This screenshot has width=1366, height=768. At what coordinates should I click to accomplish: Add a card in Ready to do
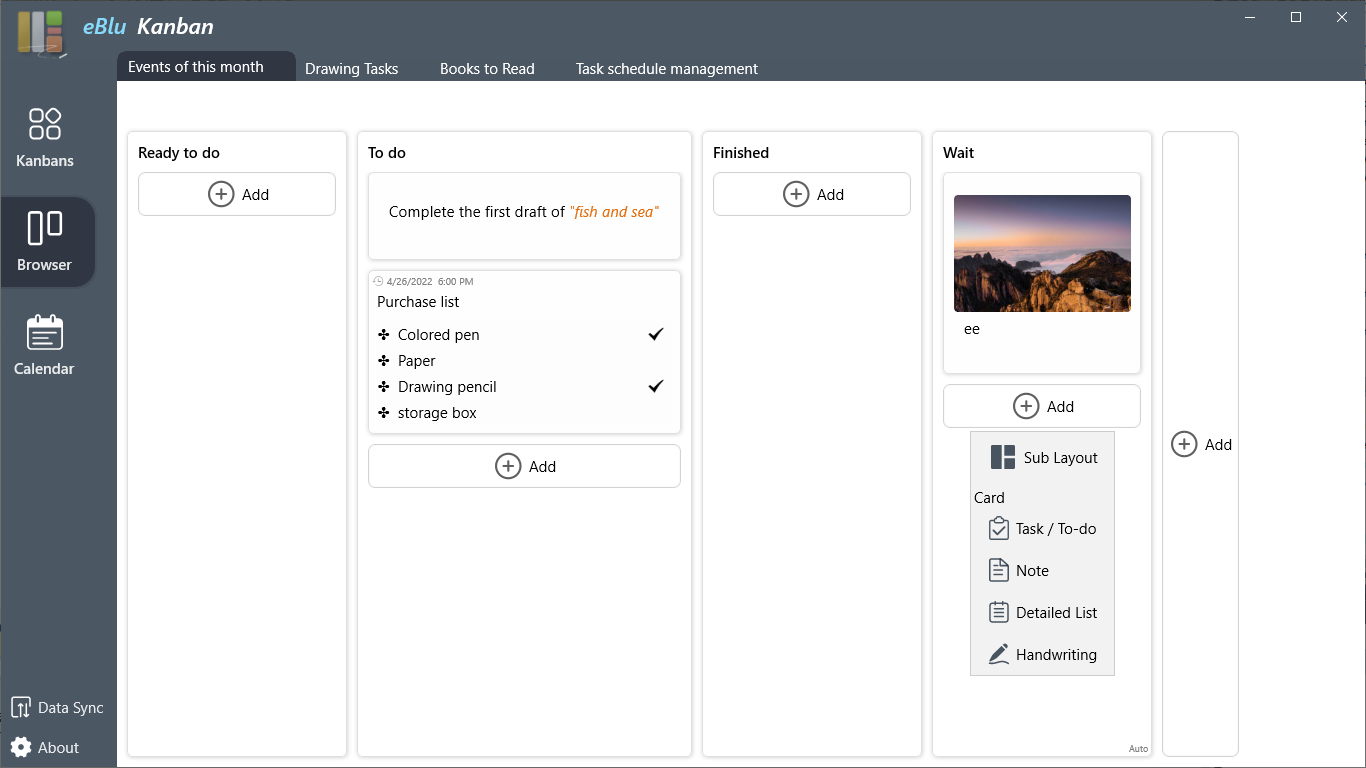237,194
